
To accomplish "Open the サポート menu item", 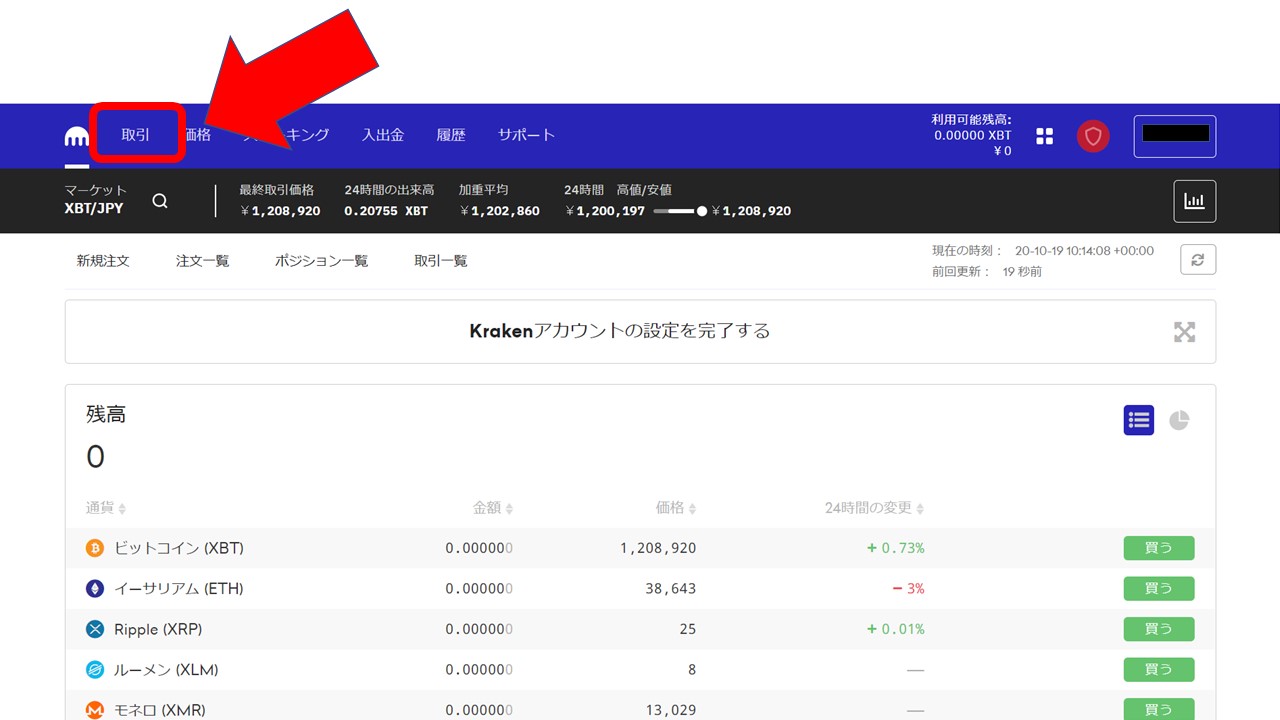I will click(526, 134).
